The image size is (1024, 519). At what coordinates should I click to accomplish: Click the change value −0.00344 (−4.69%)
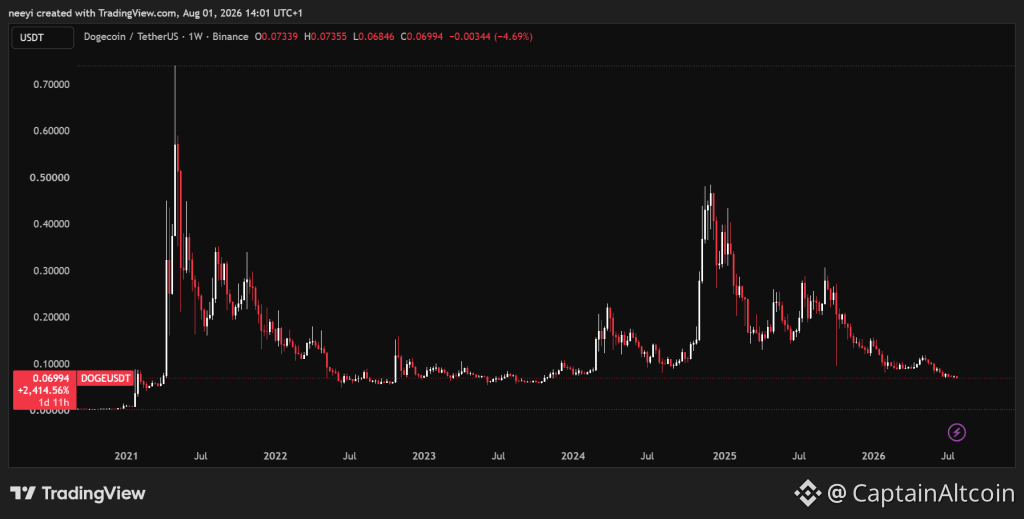pos(490,37)
